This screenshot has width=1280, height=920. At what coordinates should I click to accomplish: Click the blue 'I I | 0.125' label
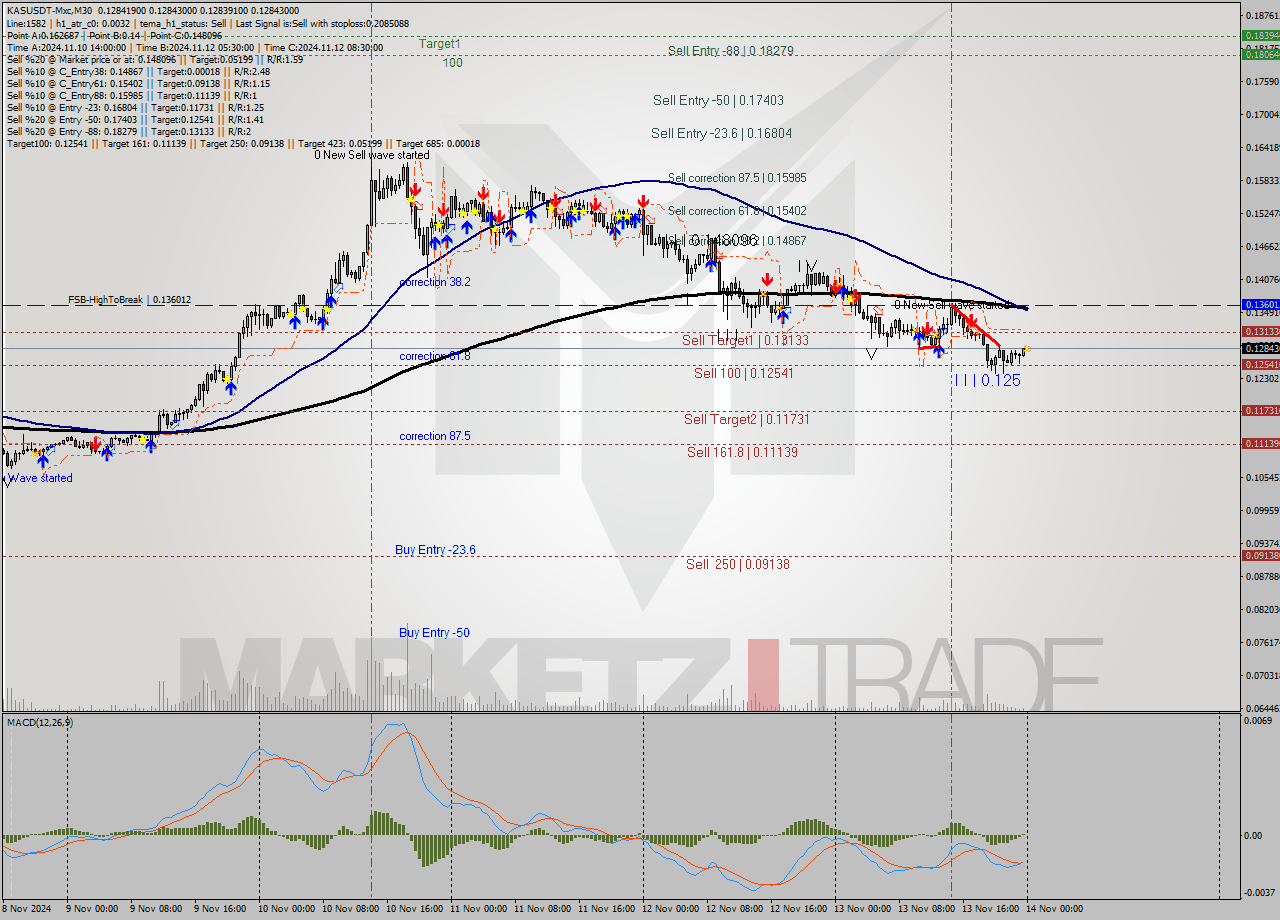tap(987, 380)
